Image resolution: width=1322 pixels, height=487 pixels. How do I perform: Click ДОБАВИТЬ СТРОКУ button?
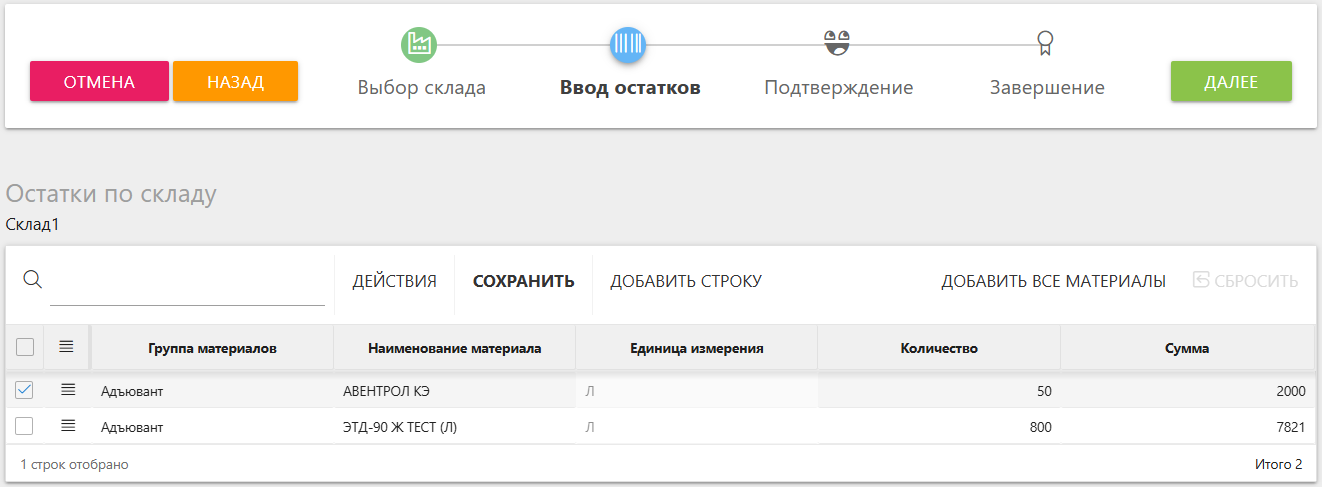[686, 281]
